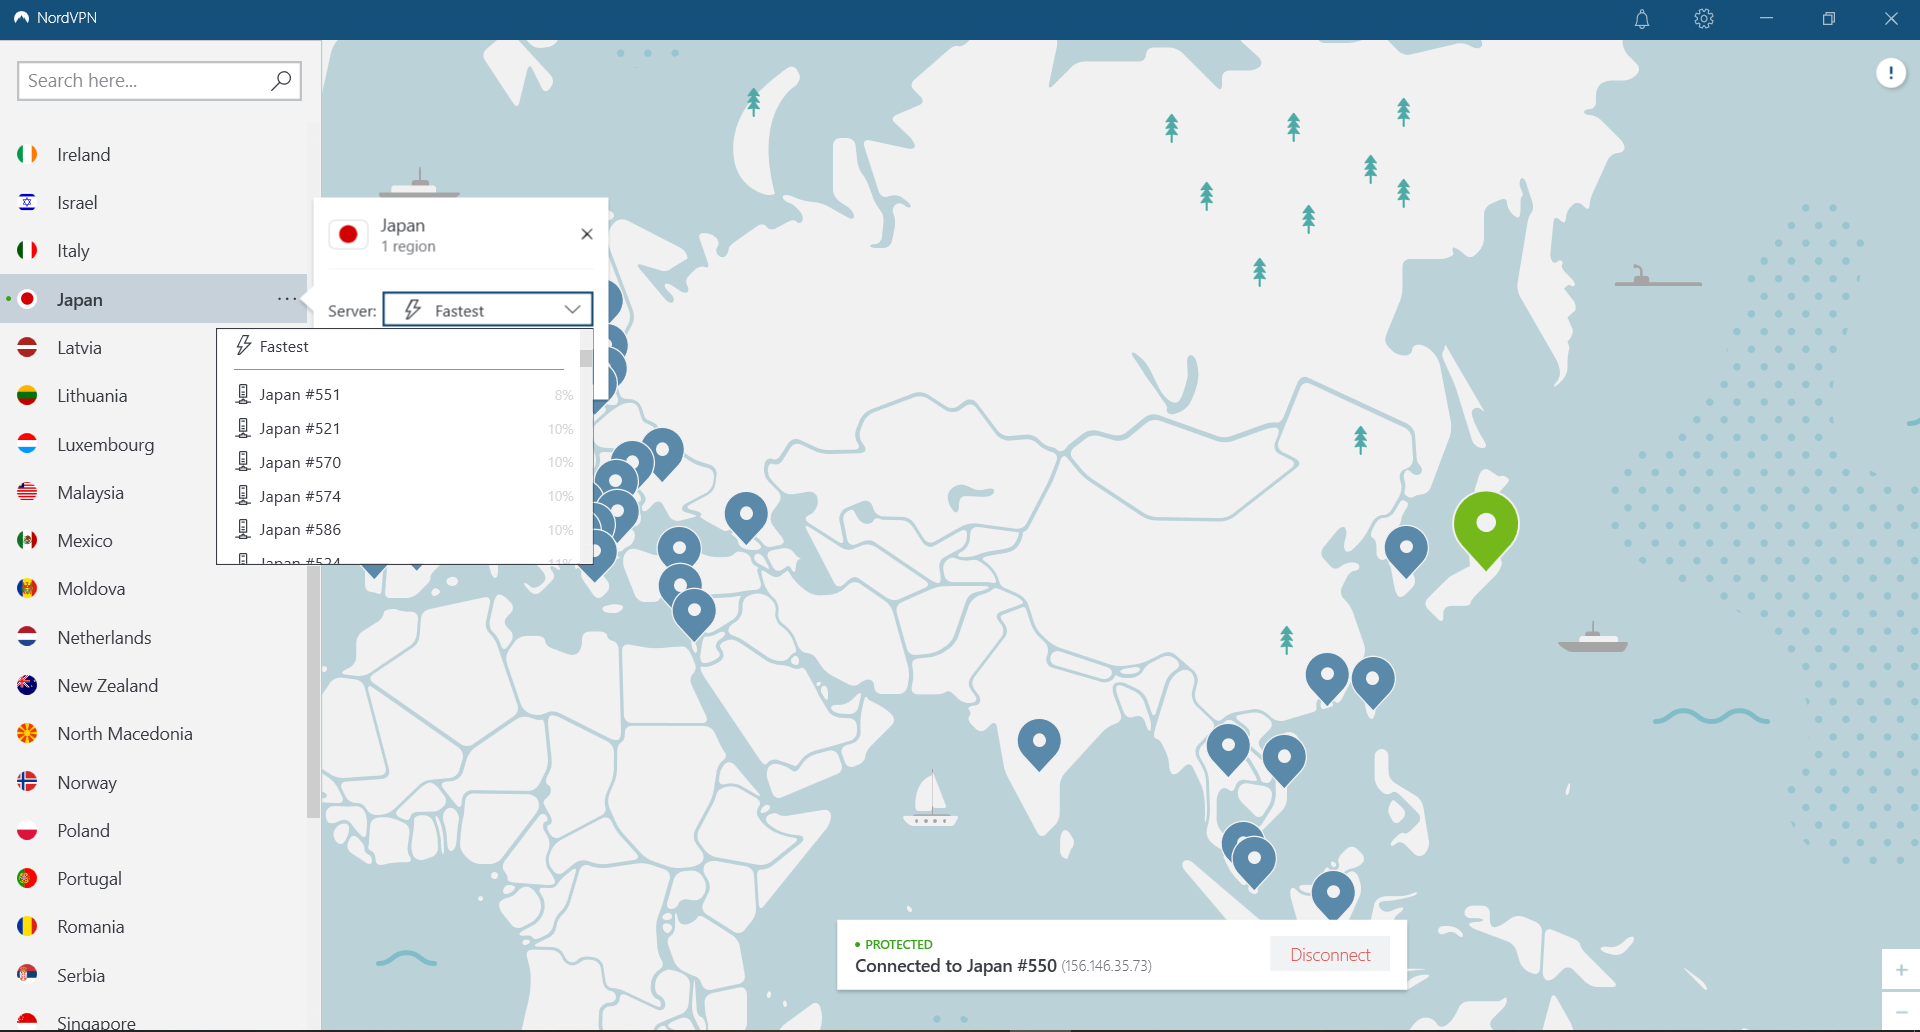
Task: Select Poland in country list
Action: pyautogui.click(x=153, y=830)
